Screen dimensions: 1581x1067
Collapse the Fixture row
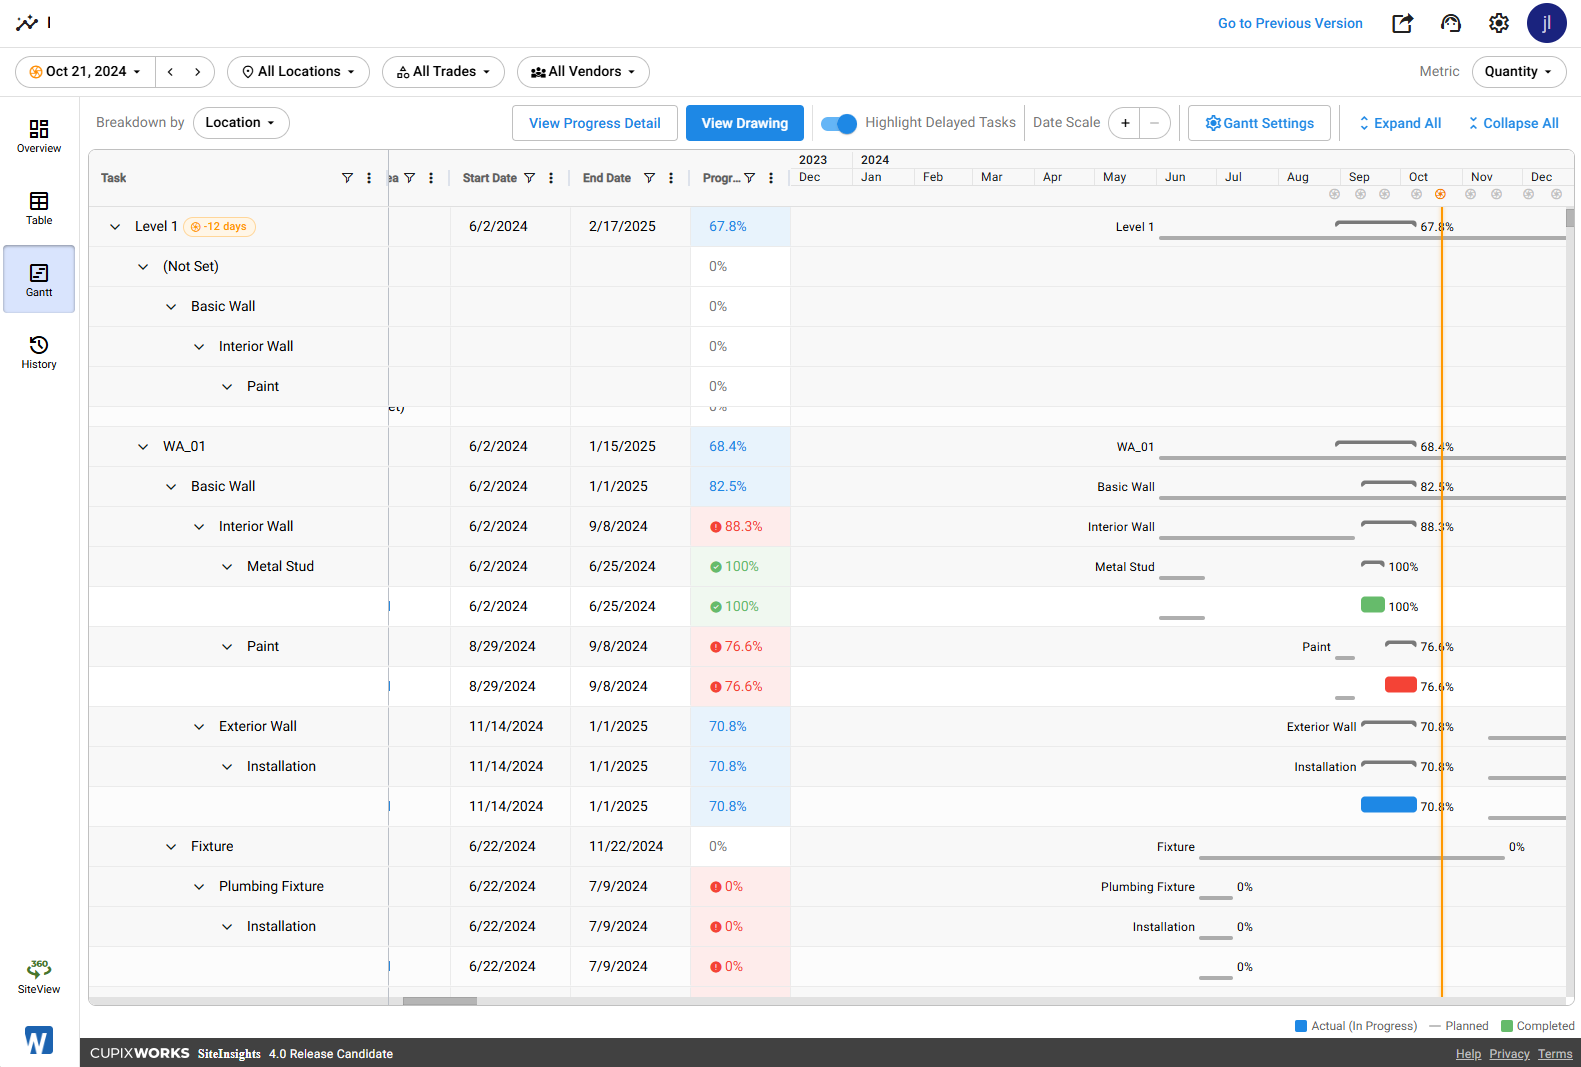171,847
